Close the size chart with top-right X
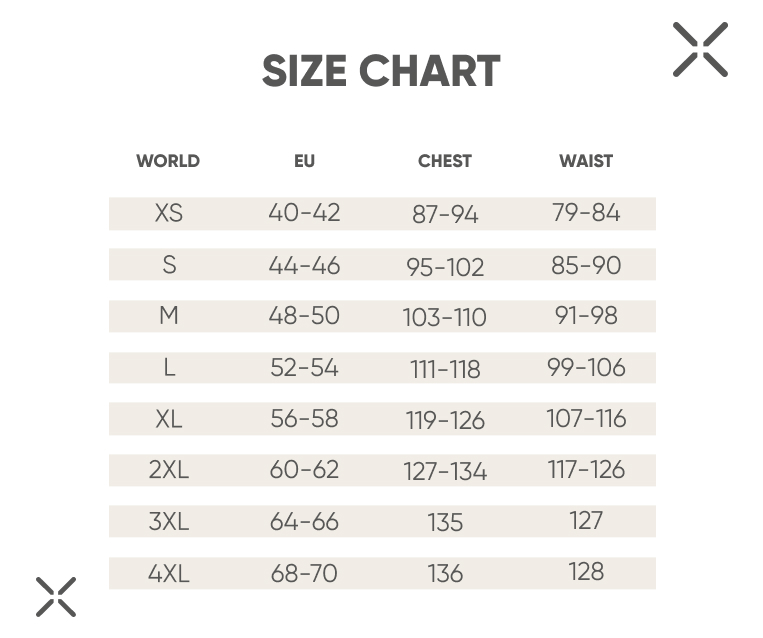The image size is (763, 638). point(700,50)
